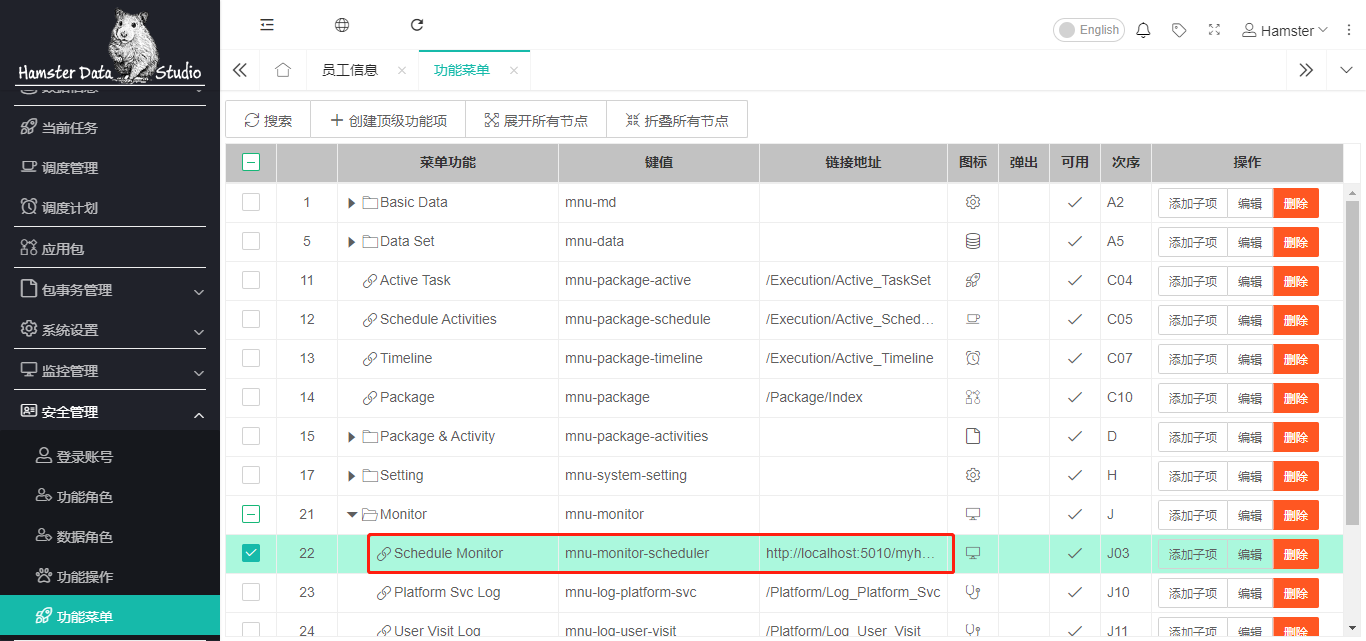Toggle the select-all header checkbox
The image size is (1366, 641).
251,162
